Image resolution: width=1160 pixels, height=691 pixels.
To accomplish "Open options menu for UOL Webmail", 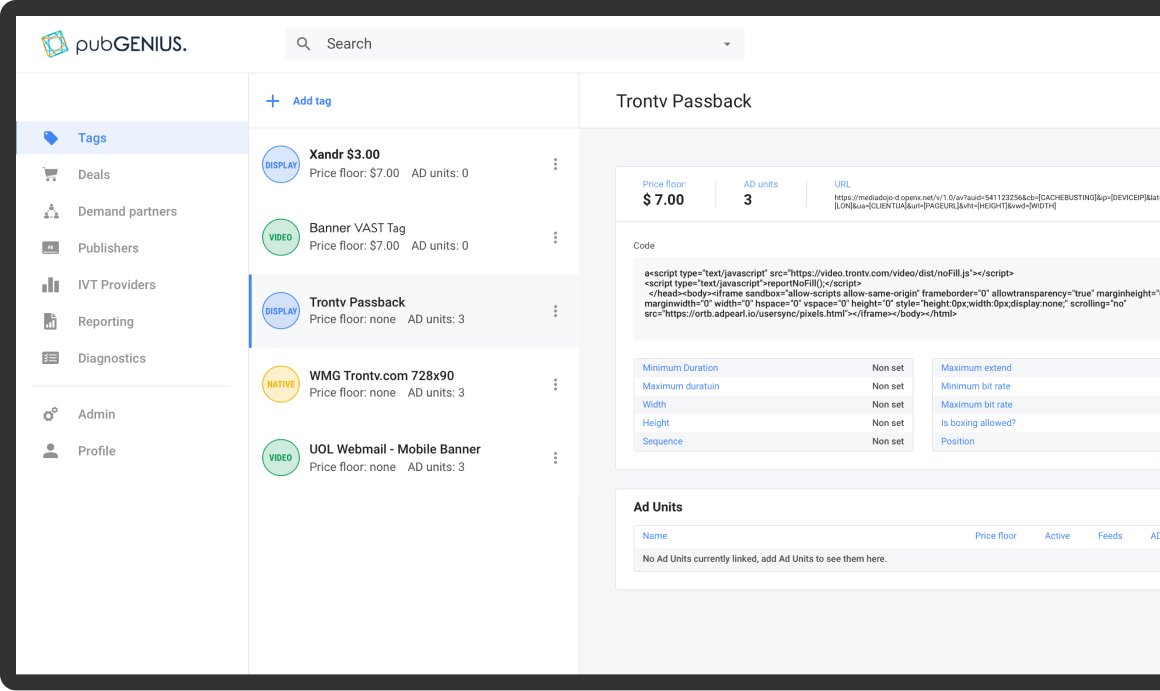I will click(x=555, y=457).
